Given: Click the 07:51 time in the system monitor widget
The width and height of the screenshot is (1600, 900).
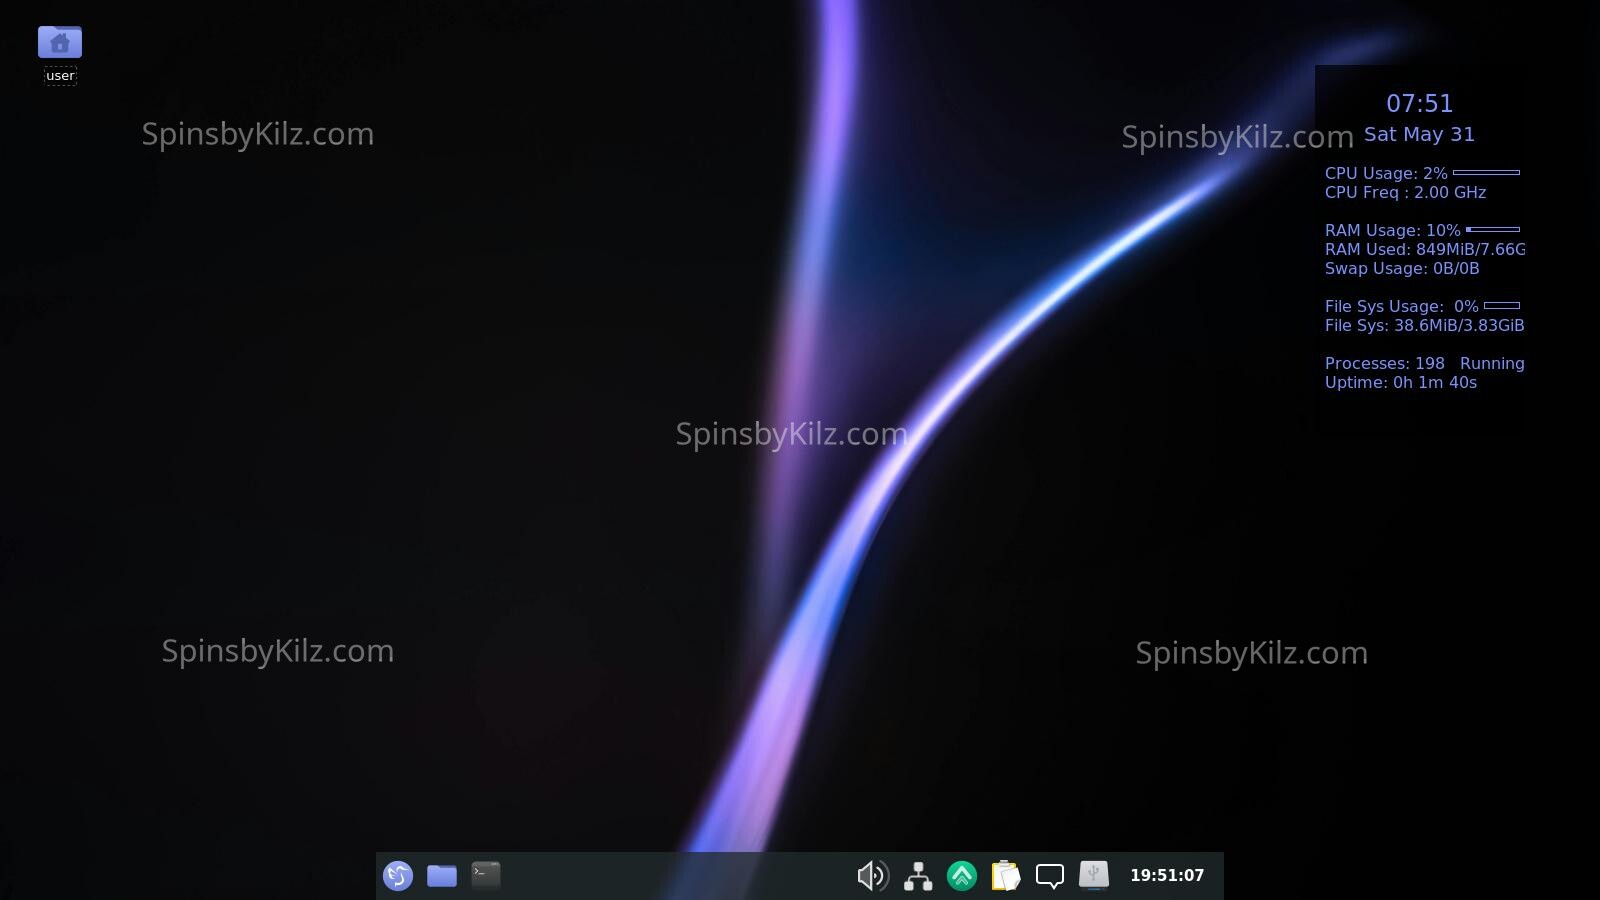Looking at the screenshot, I should (1419, 103).
